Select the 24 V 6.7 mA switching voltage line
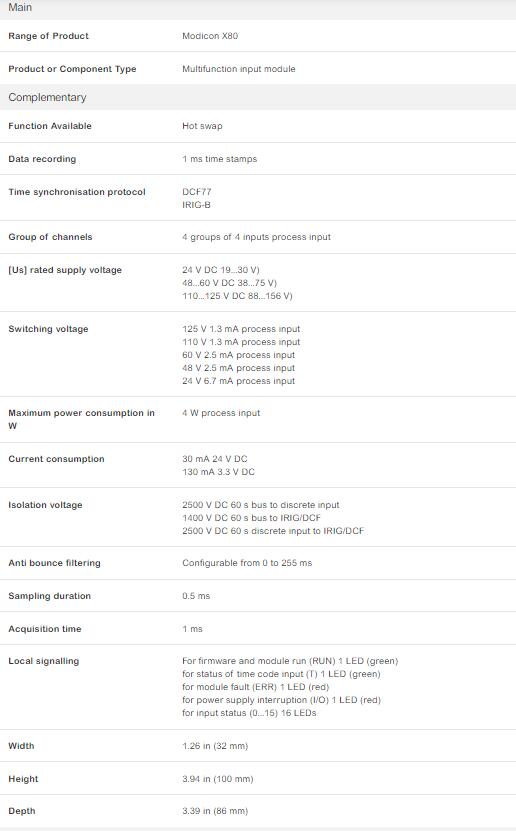Viewport: 516px width, 831px height. [238, 381]
